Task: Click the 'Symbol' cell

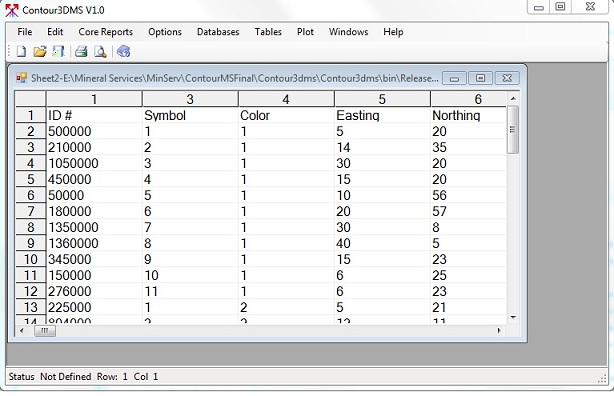Action: 190,115
